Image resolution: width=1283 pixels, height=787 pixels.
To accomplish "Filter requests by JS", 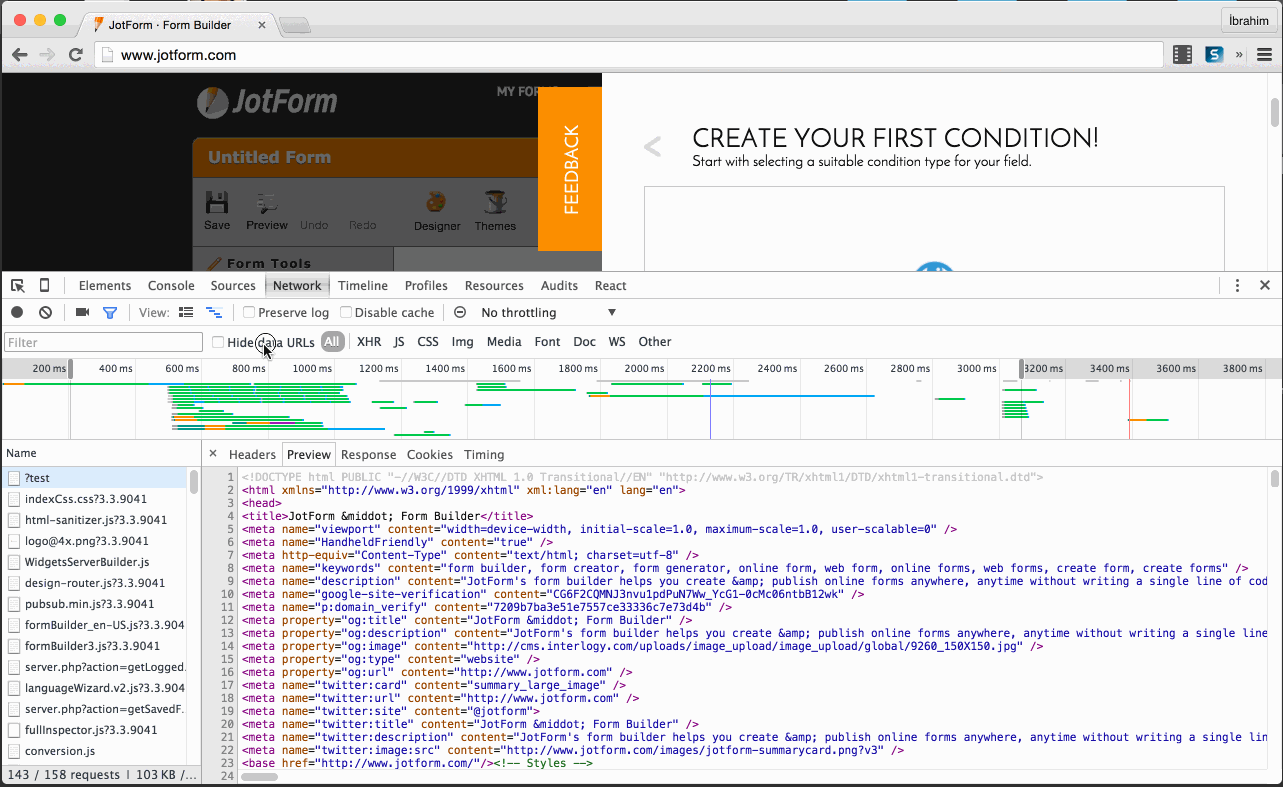I will [399, 342].
